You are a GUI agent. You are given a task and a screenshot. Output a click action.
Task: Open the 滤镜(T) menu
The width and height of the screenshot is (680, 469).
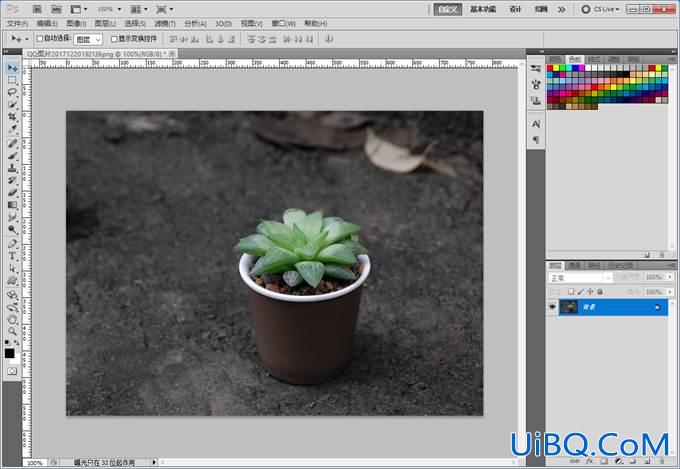pyautogui.click(x=165, y=23)
